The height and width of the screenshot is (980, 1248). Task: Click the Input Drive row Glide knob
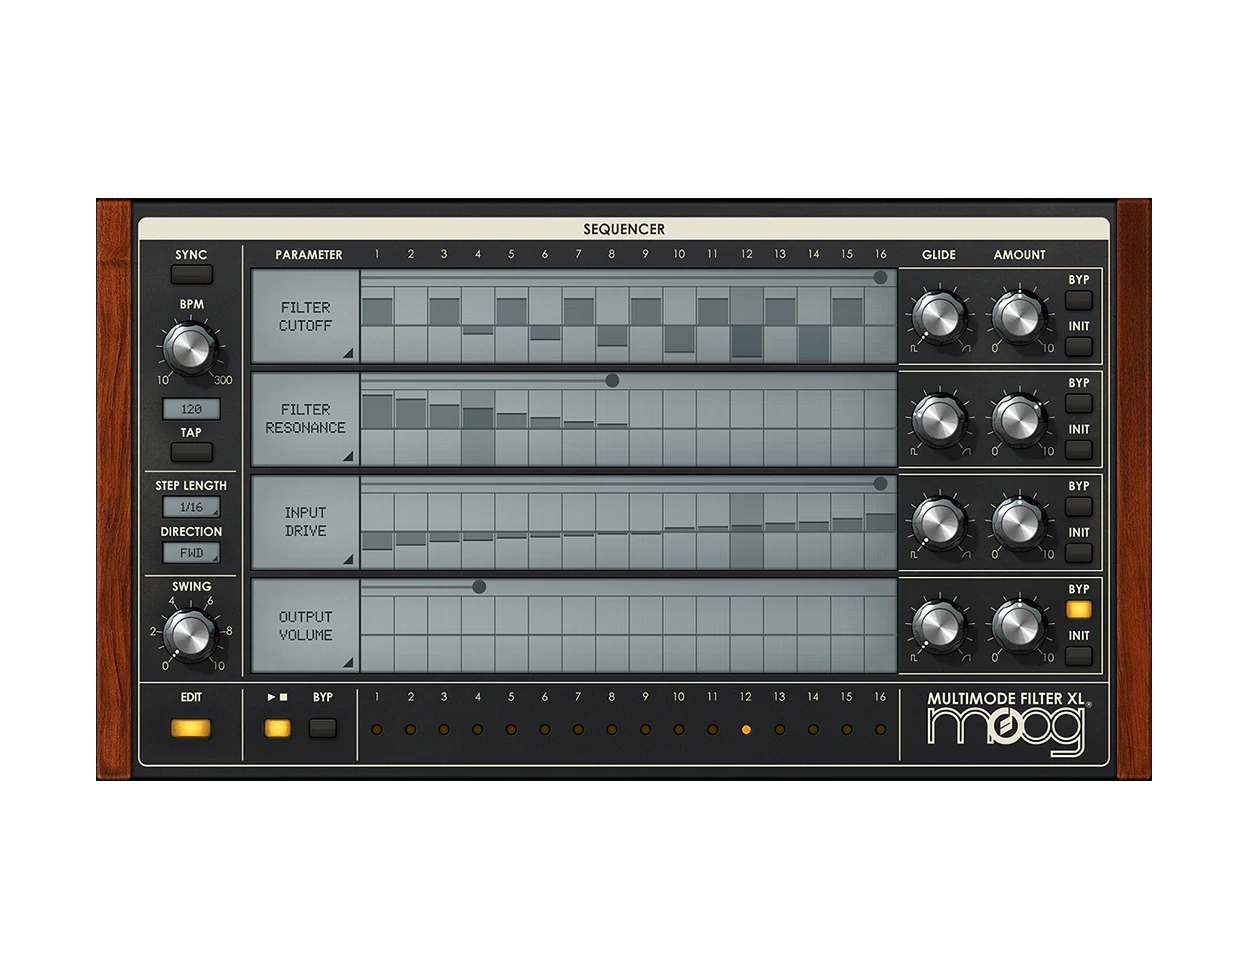click(939, 523)
